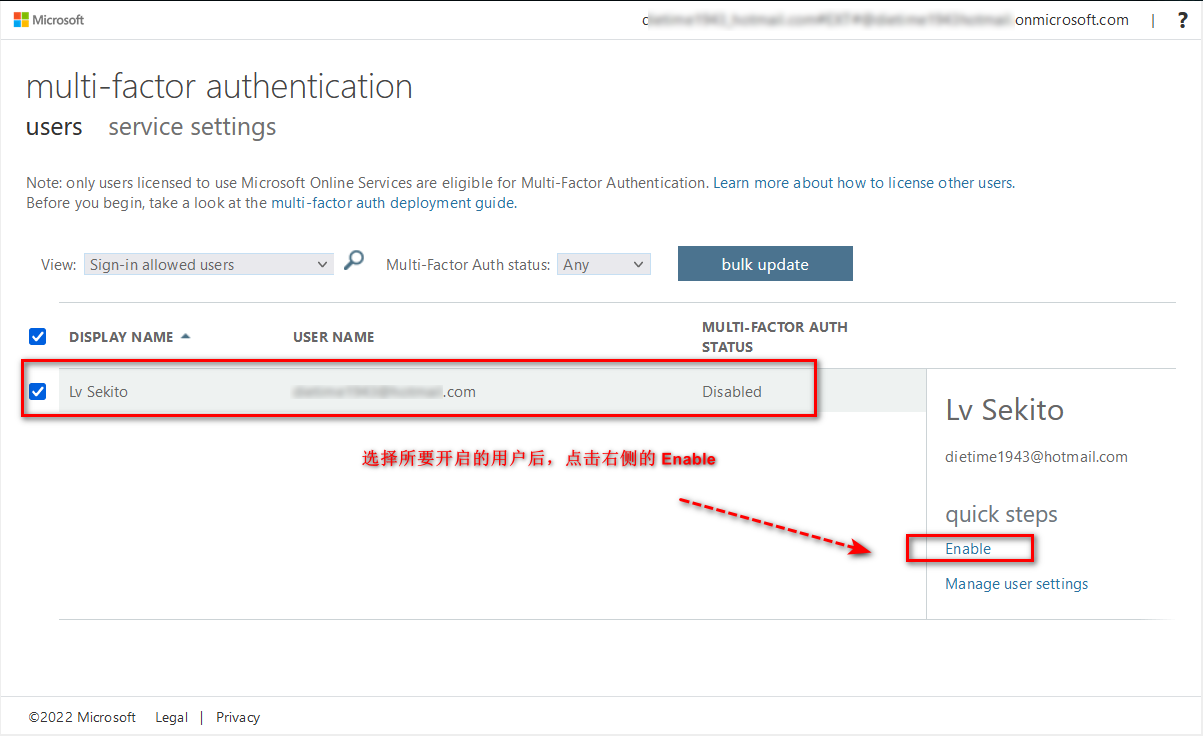Open search with the magnifying glass icon
Viewport: 1203px width, 736px height.
point(353,258)
